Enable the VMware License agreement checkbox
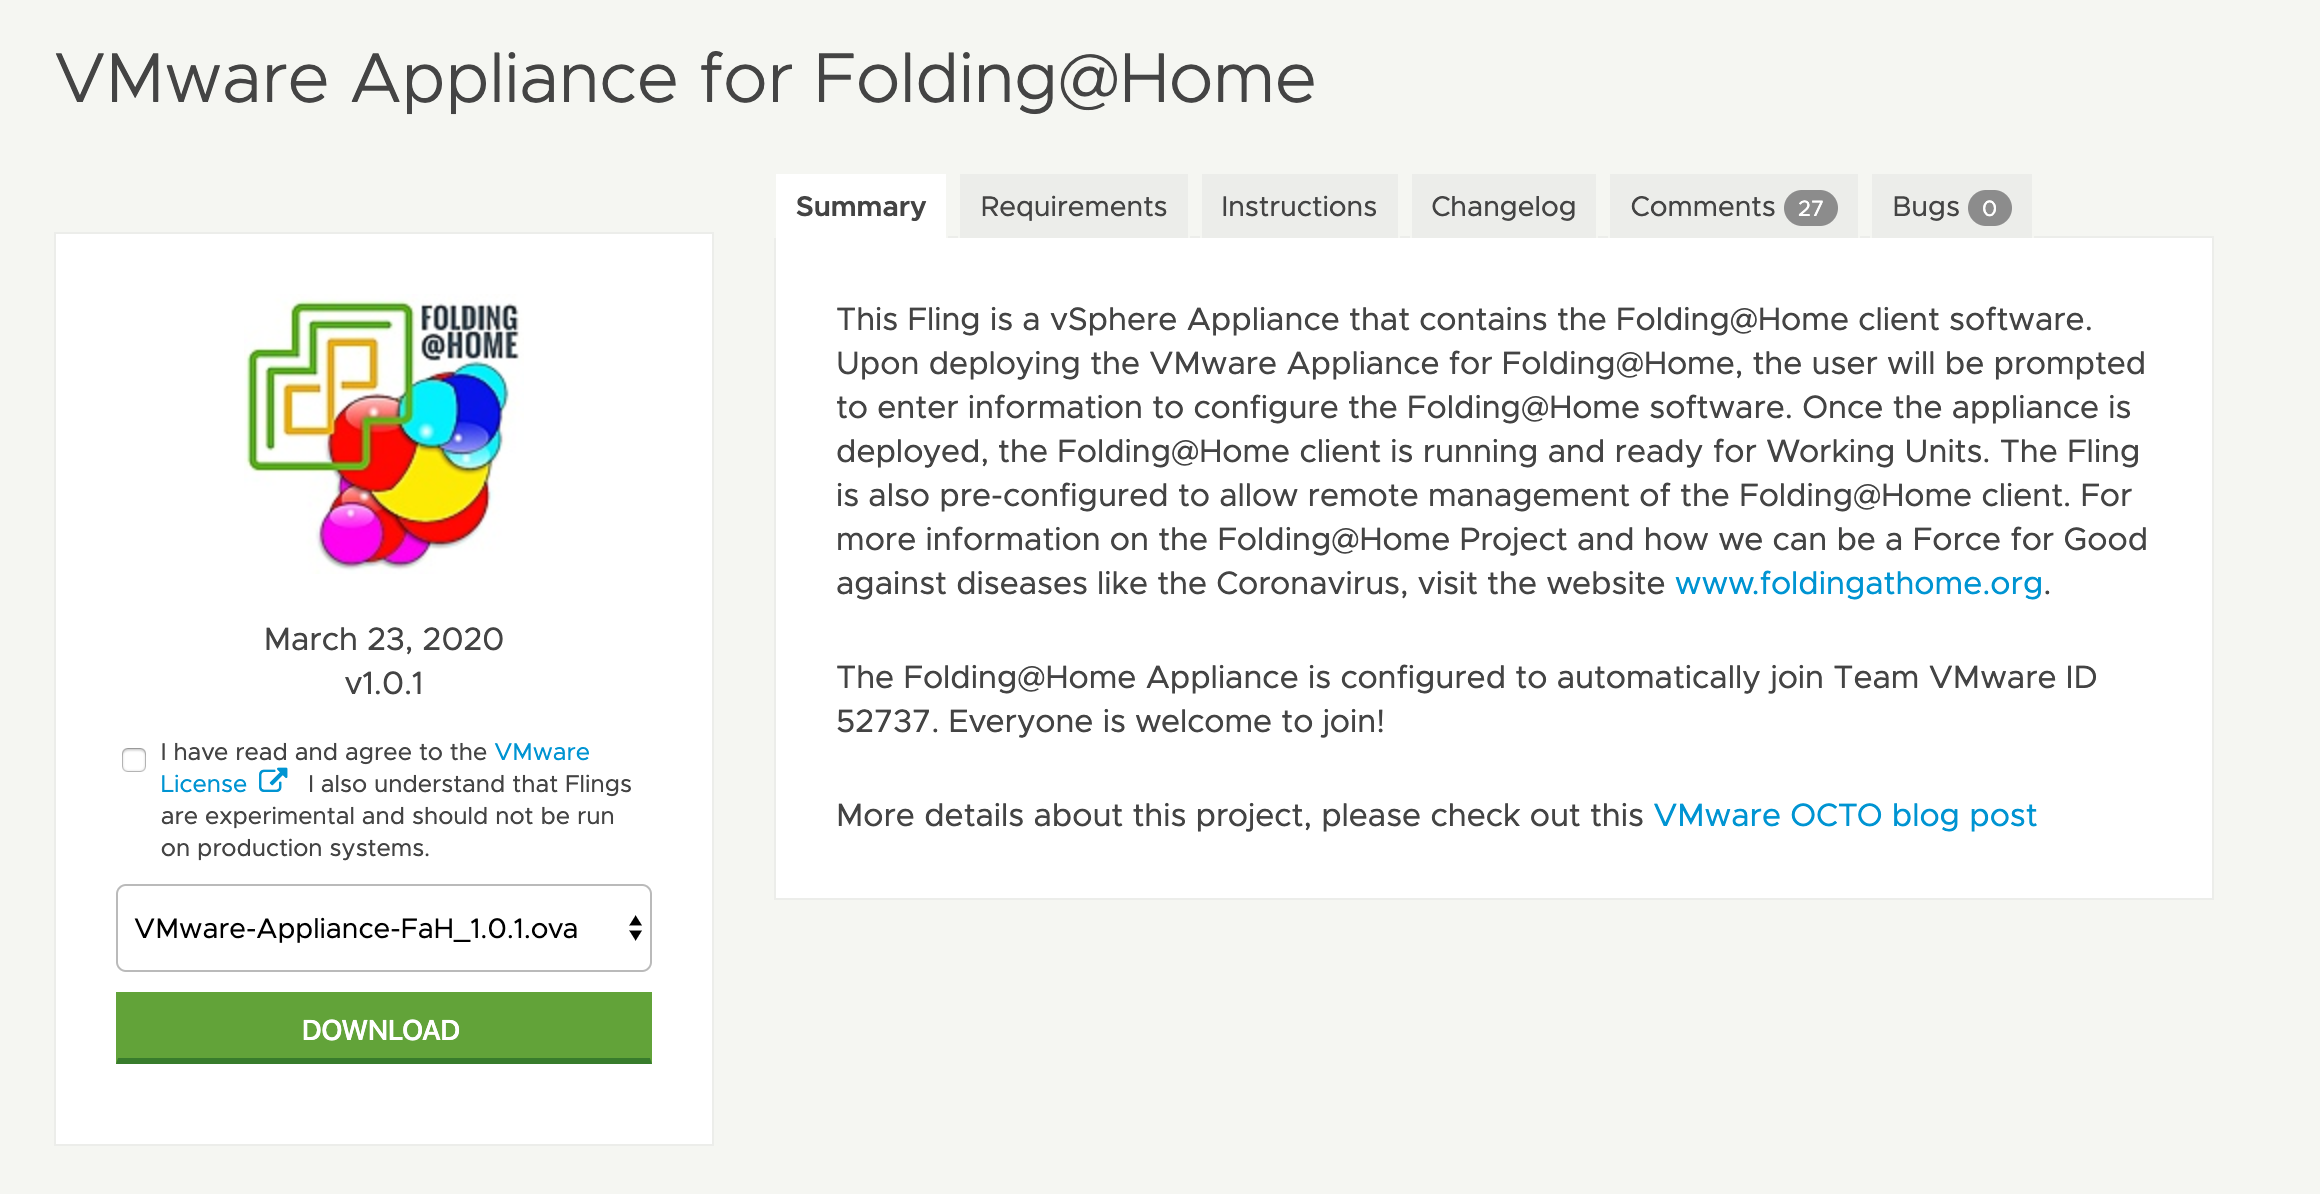Viewport: 2320px width, 1194px height. coord(133,760)
